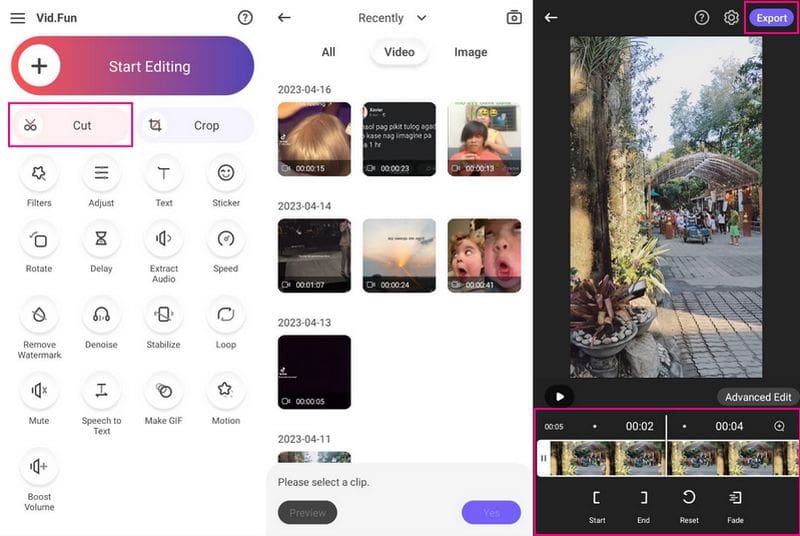
Task: Select the 00:00:13 video clip
Action: pos(484,139)
